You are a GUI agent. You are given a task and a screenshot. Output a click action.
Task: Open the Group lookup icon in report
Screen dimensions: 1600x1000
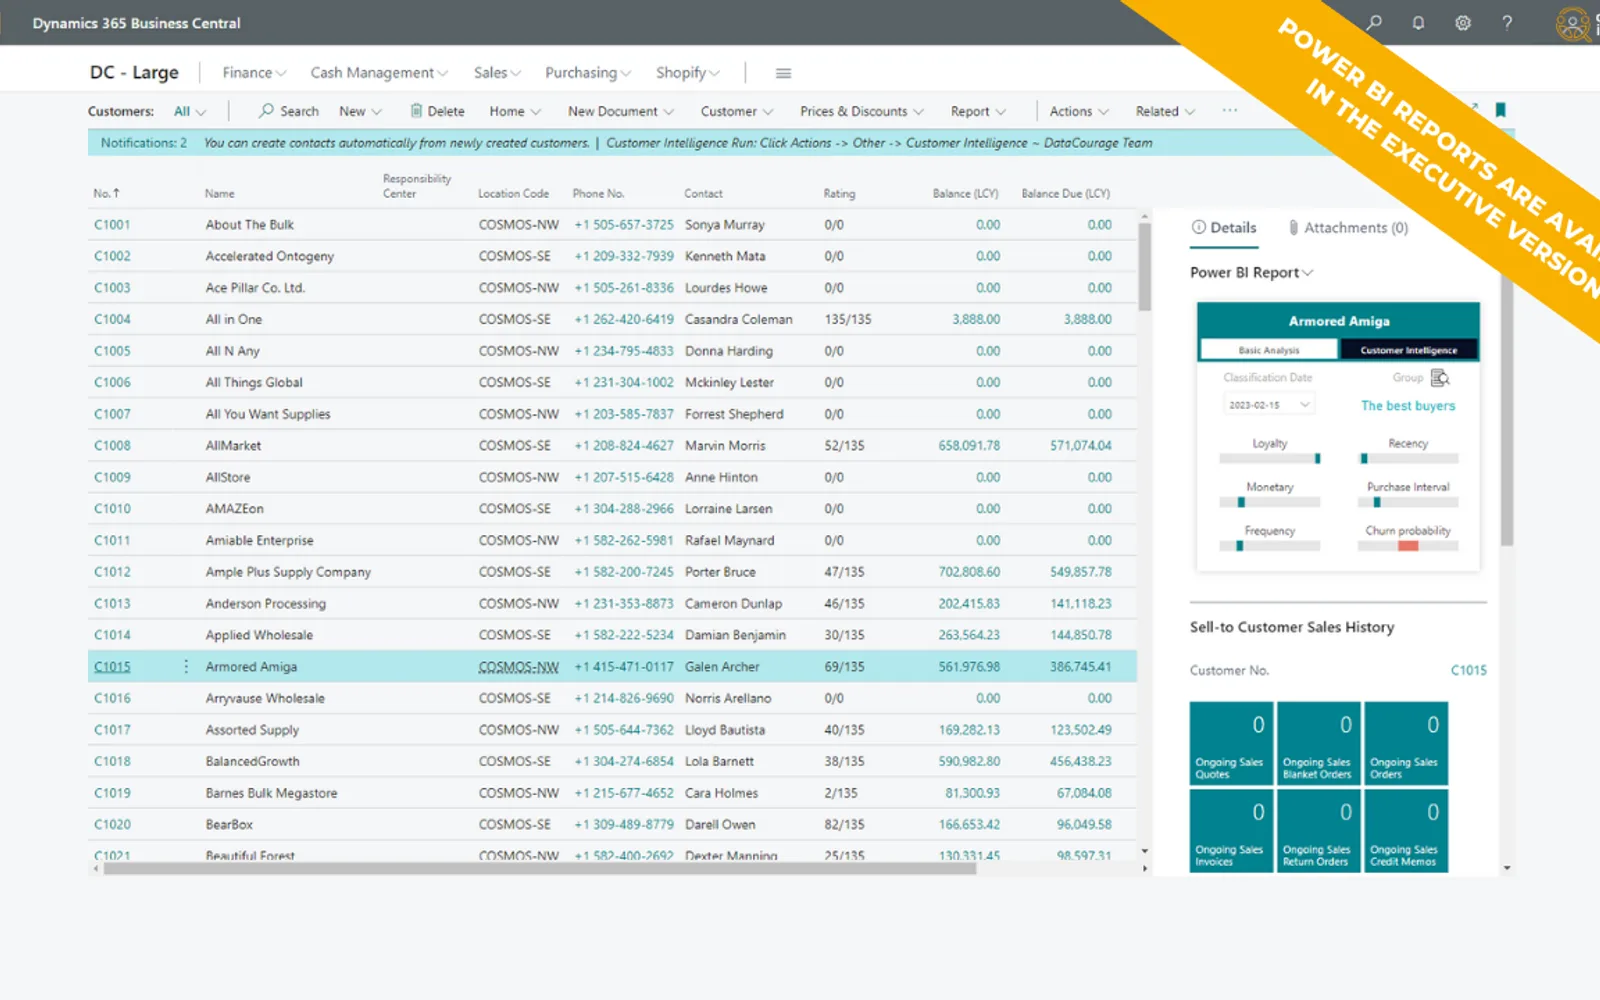pyautogui.click(x=1440, y=377)
